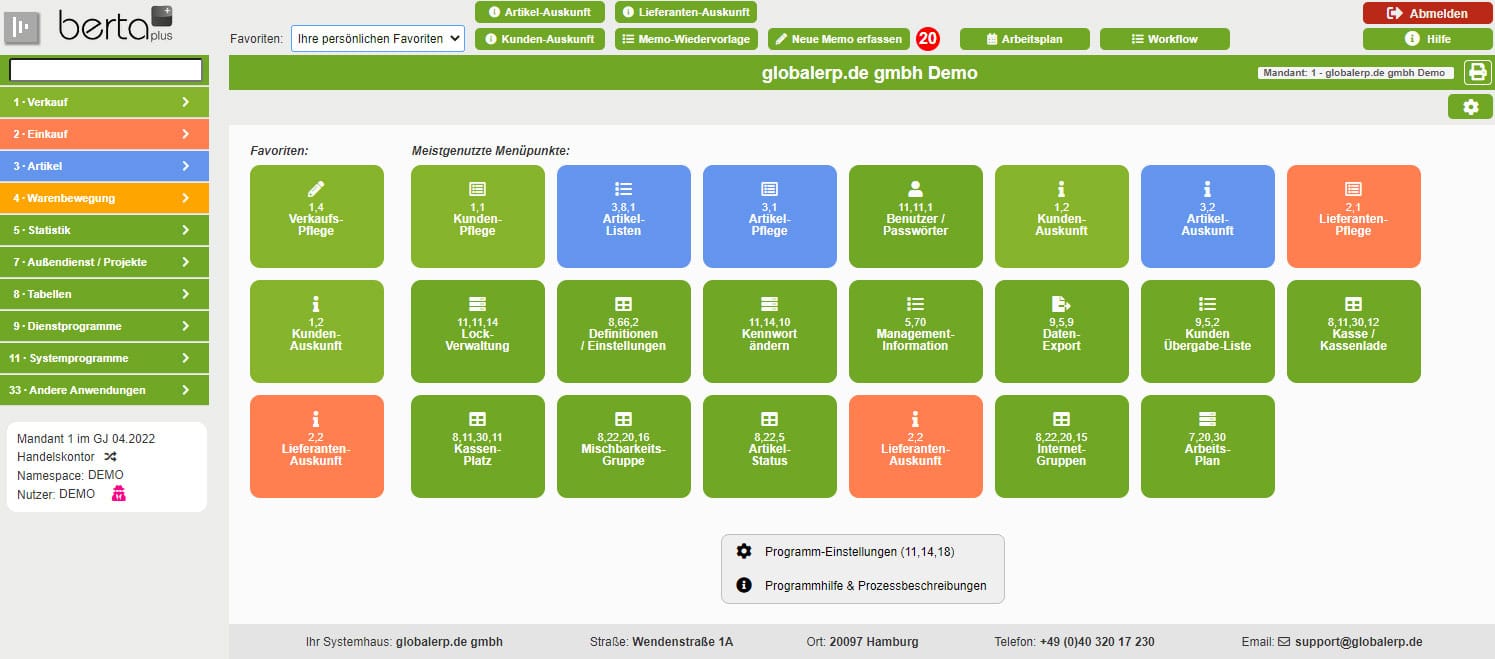Expand the 11 · Systemprogramme menu
The height and width of the screenshot is (659, 1495).
tap(104, 358)
